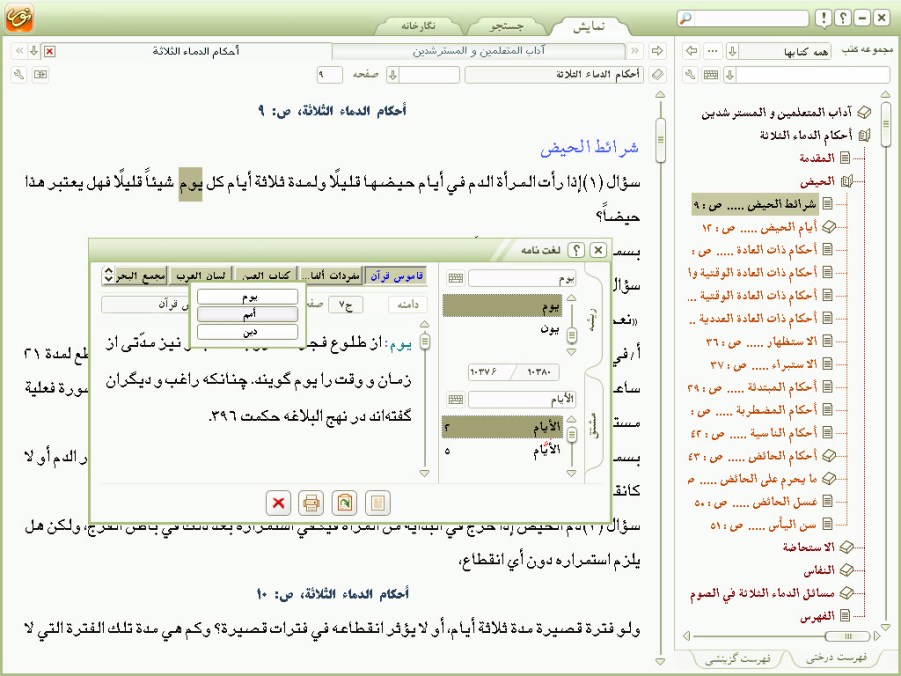Open the آداب المتعلمين و المسترشدين document tab
The image size is (901, 676).
pos(479,51)
